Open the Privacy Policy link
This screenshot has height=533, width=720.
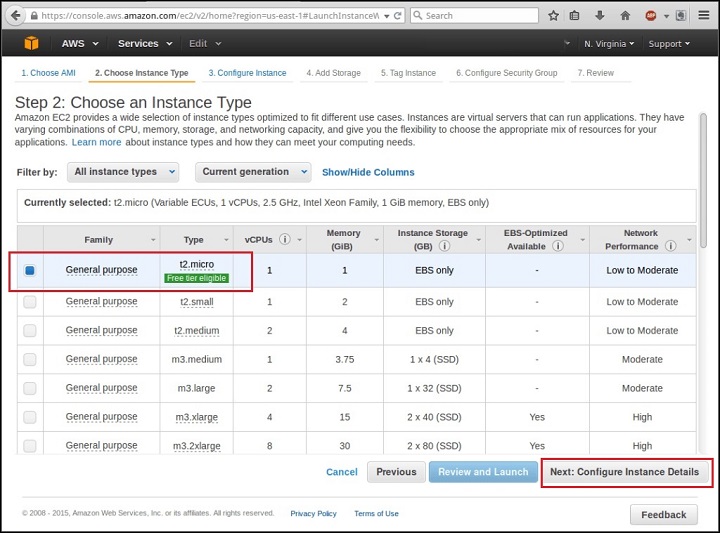pyautogui.click(x=313, y=514)
